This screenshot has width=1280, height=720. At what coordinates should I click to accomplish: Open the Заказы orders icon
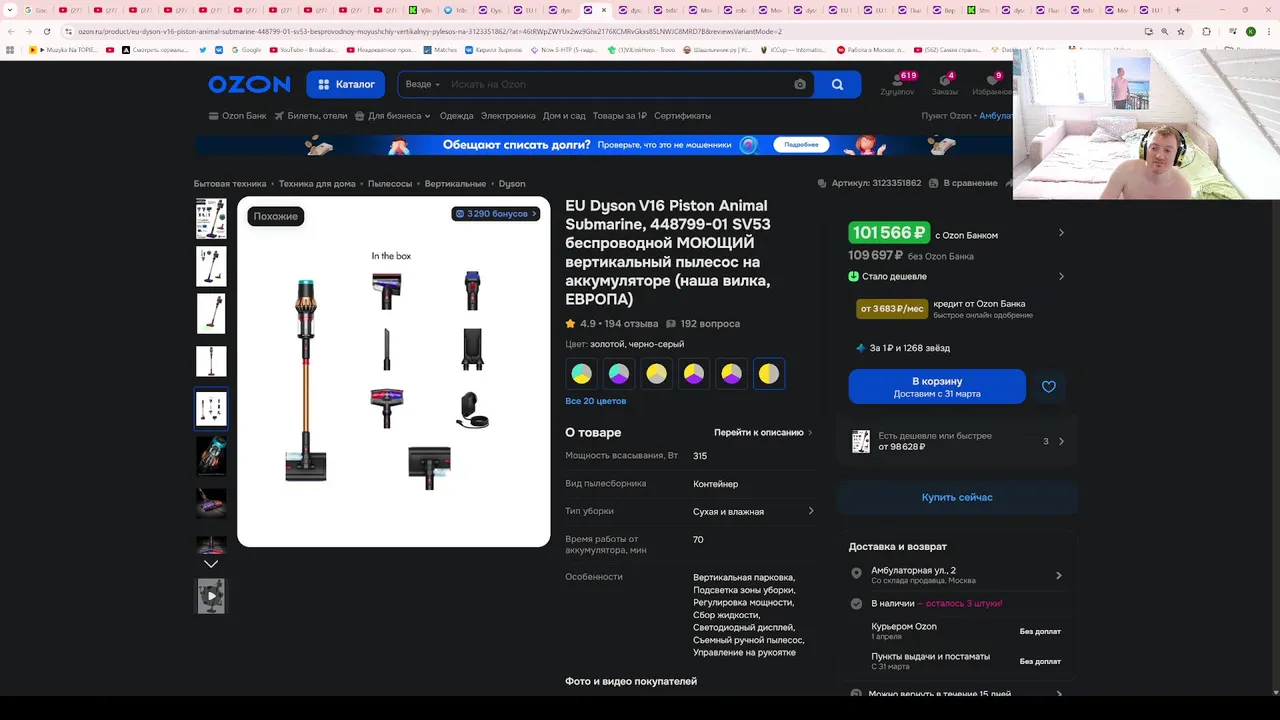(944, 80)
